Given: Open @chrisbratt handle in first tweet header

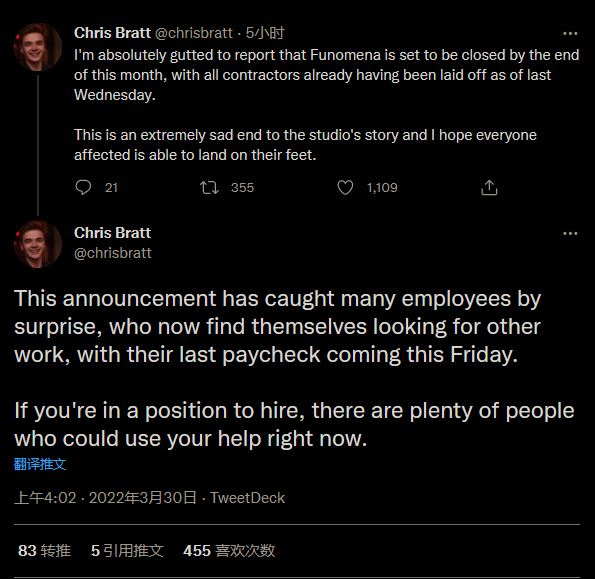Looking at the screenshot, I should [x=194, y=33].
